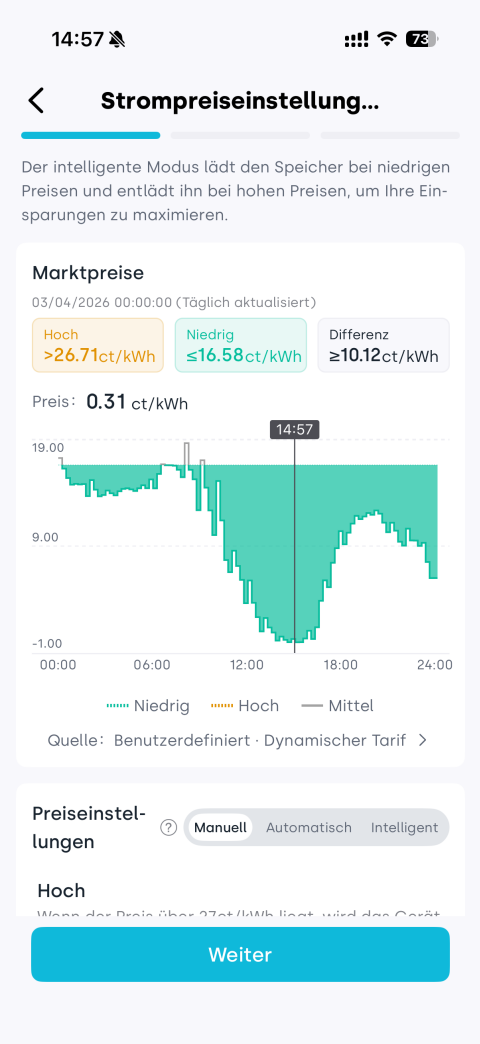Tap the green Niedrig legend marker
This screenshot has width=480, height=1044.
click(x=117, y=706)
